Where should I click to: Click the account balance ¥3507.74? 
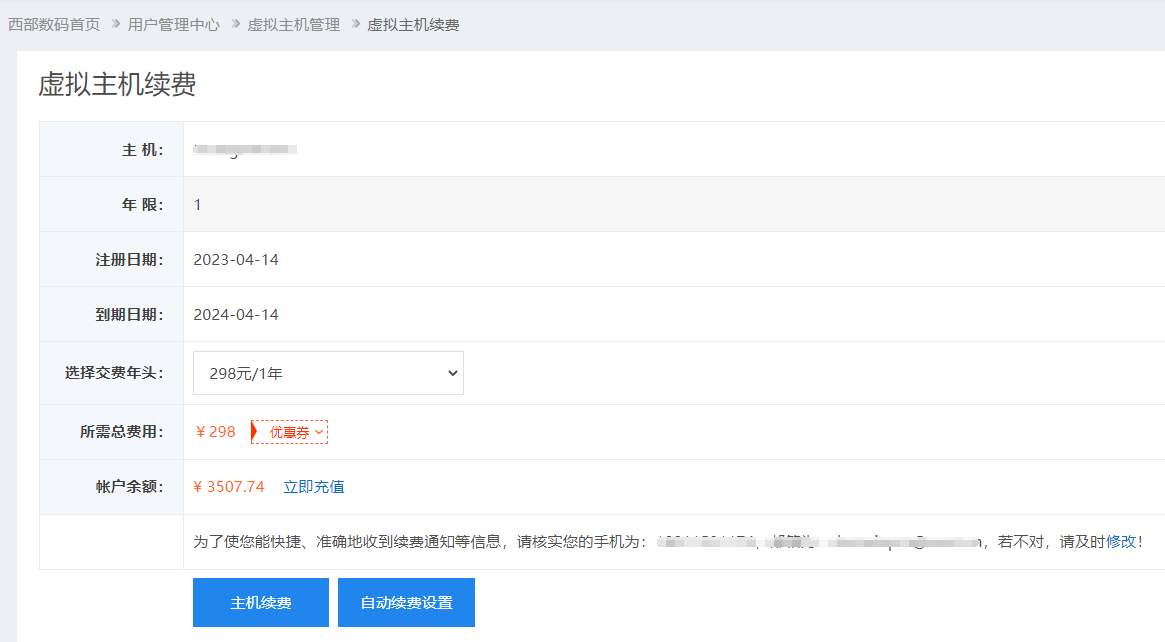point(229,487)
